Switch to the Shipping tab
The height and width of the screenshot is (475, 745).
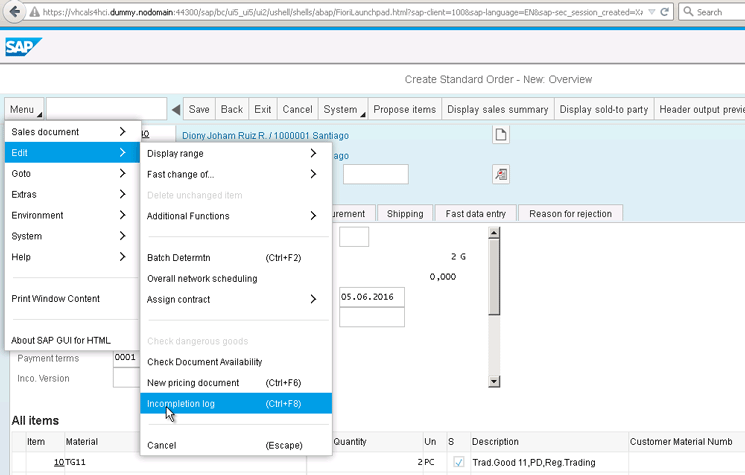point(405,214)
